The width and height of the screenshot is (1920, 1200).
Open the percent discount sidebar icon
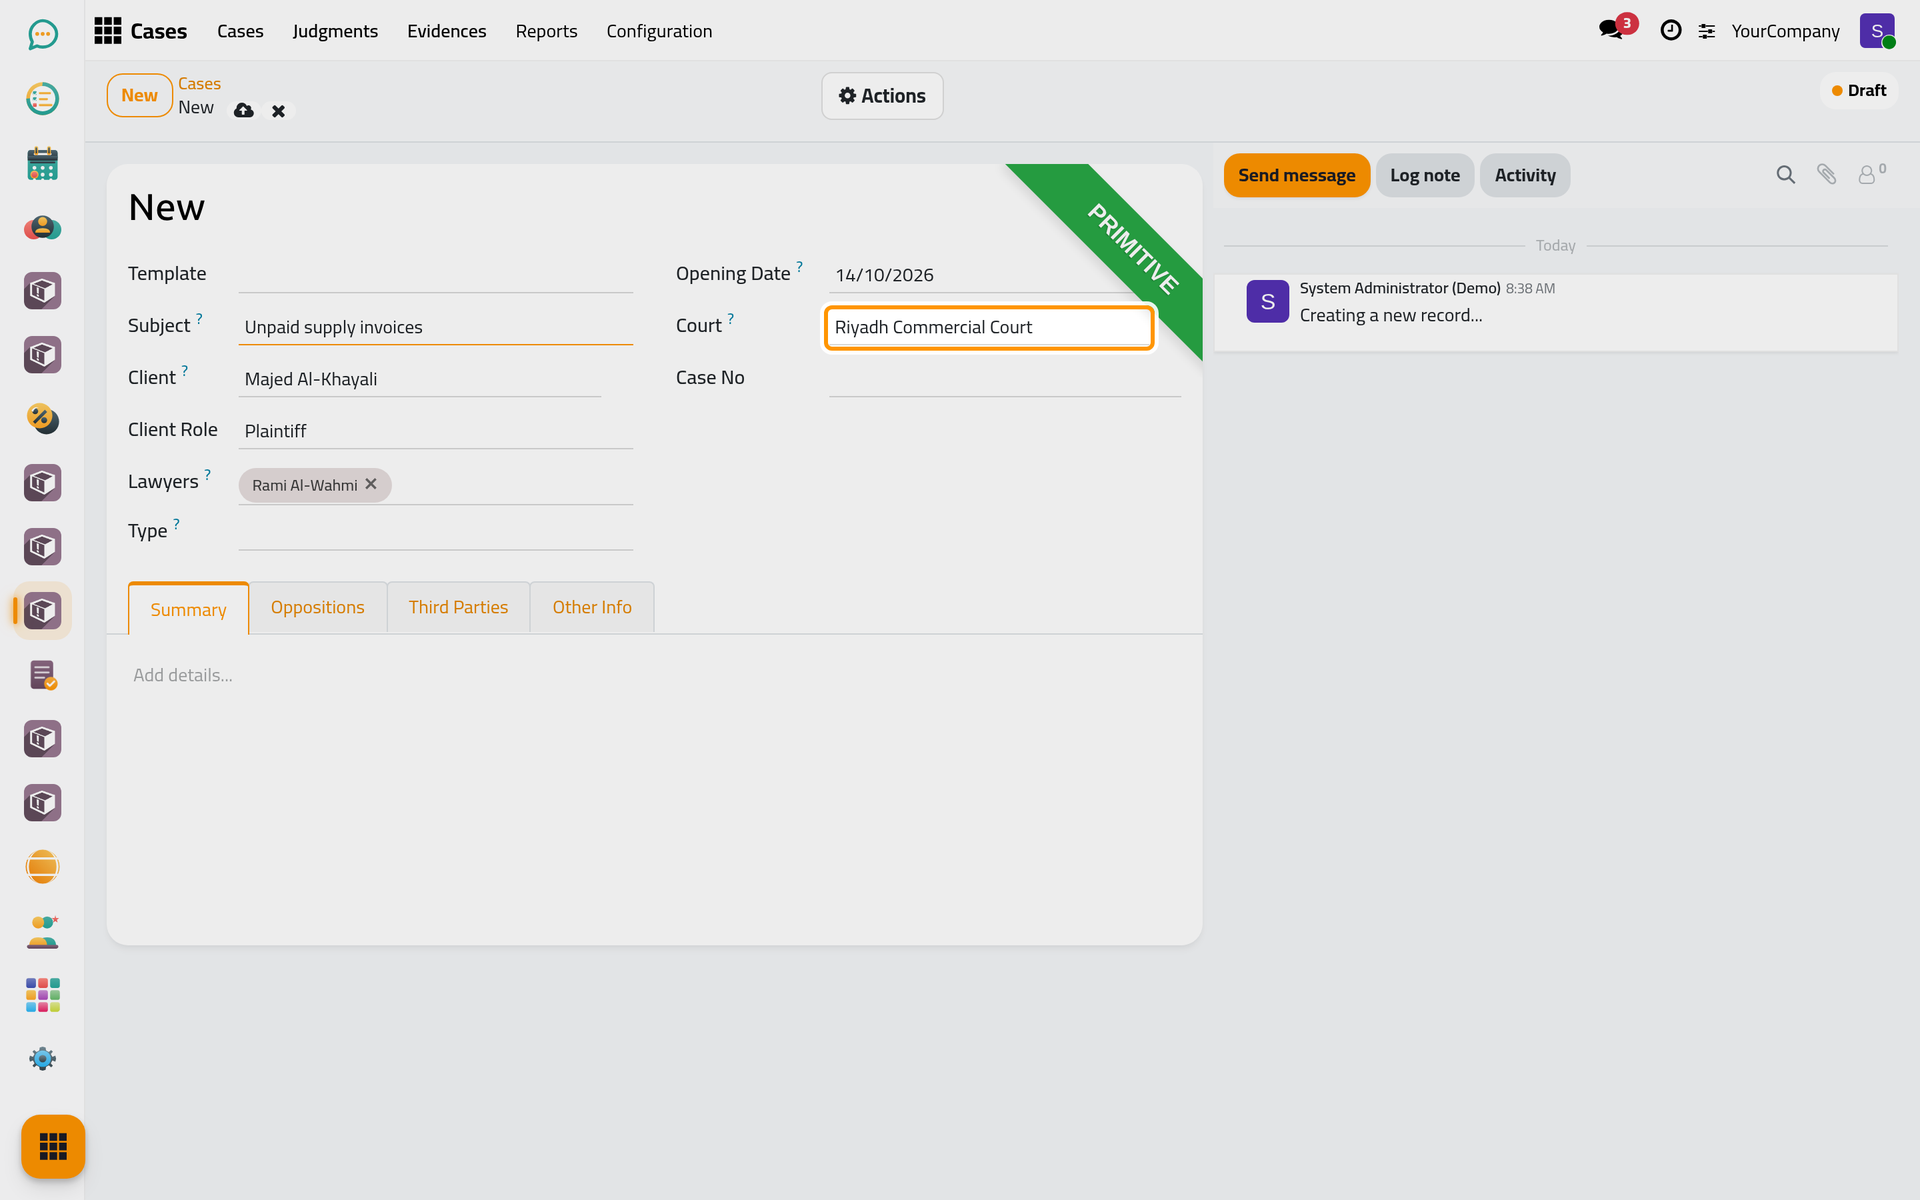(x=42, y=419)
